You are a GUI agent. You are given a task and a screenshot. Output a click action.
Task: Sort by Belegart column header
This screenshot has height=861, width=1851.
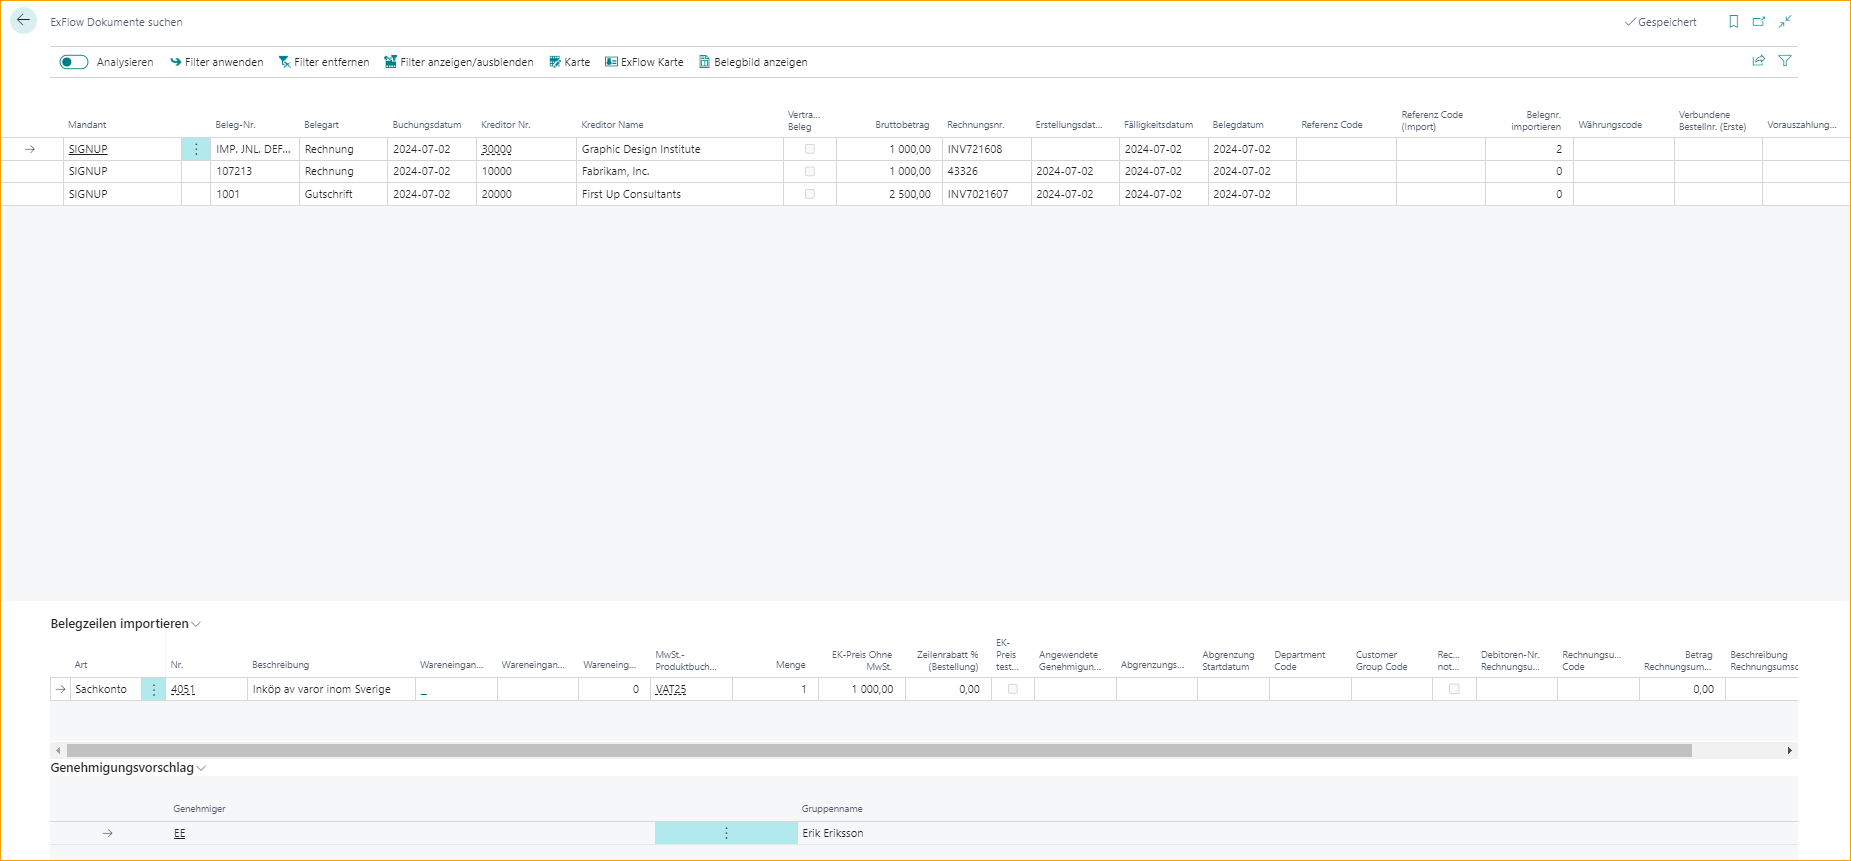click(x=322, y=125)
